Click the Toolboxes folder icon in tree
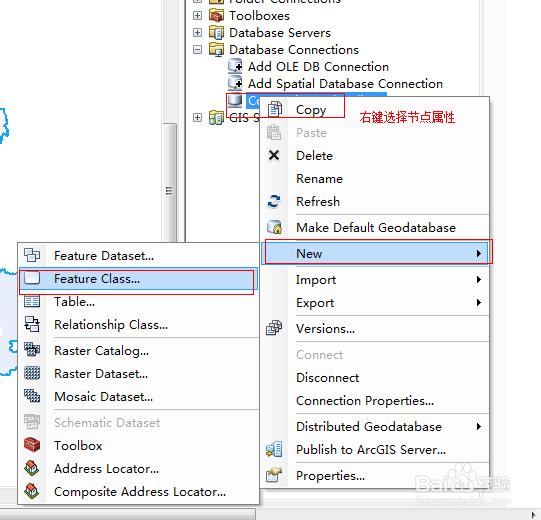Screen dimensions: 541x520 point(216,16)
